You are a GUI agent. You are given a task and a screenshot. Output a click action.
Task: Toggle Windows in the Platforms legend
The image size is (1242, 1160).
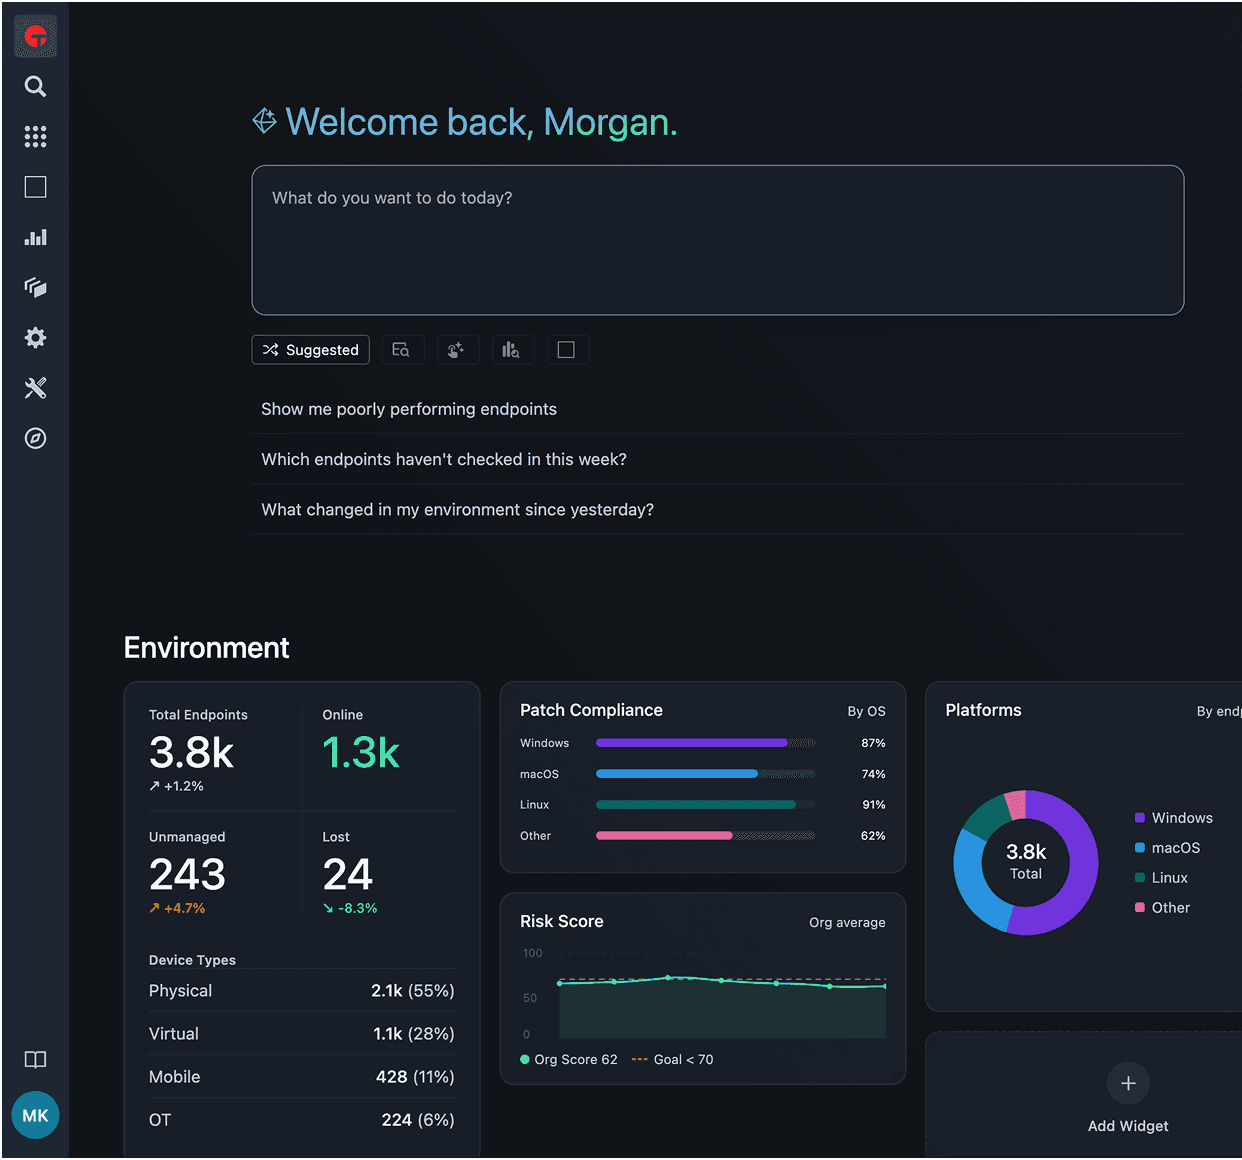[x=1174, y=817]
